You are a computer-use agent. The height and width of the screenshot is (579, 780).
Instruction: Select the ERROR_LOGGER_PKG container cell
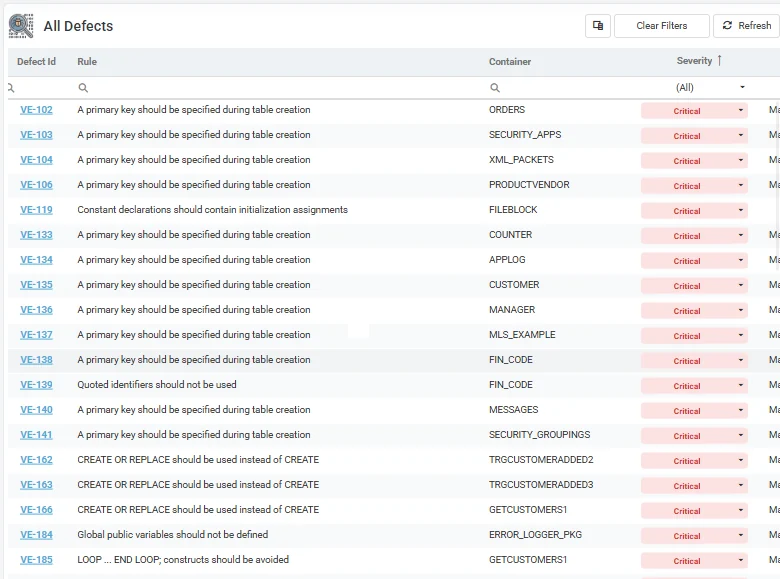pos(535,535)
